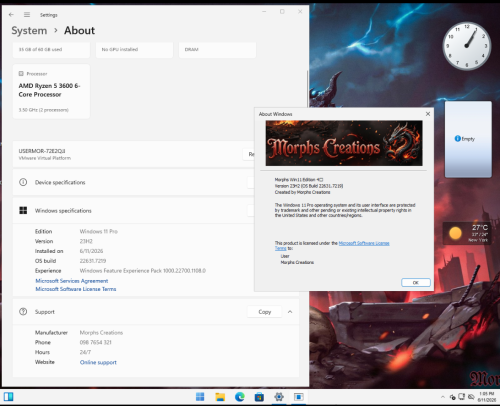Open the clock and date in taskbar
Screen dimensions: 500x406
pyautogui.click(x=487, y=397)
